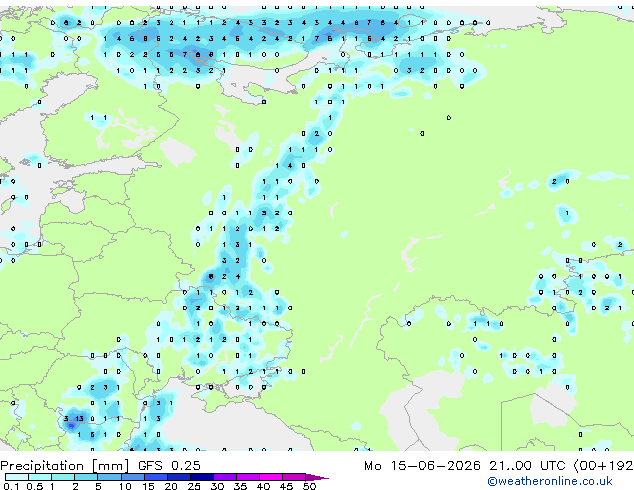Select the 'Mo 15-06-2026' date text
This screenshot has width=634, height=490.
point(423,466)
